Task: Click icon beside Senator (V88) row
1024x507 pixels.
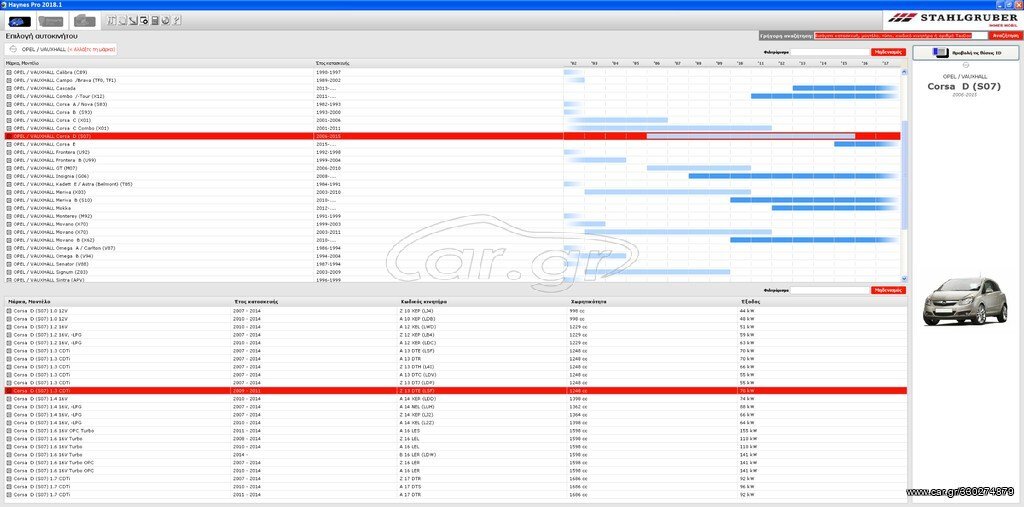Action: 8,264
